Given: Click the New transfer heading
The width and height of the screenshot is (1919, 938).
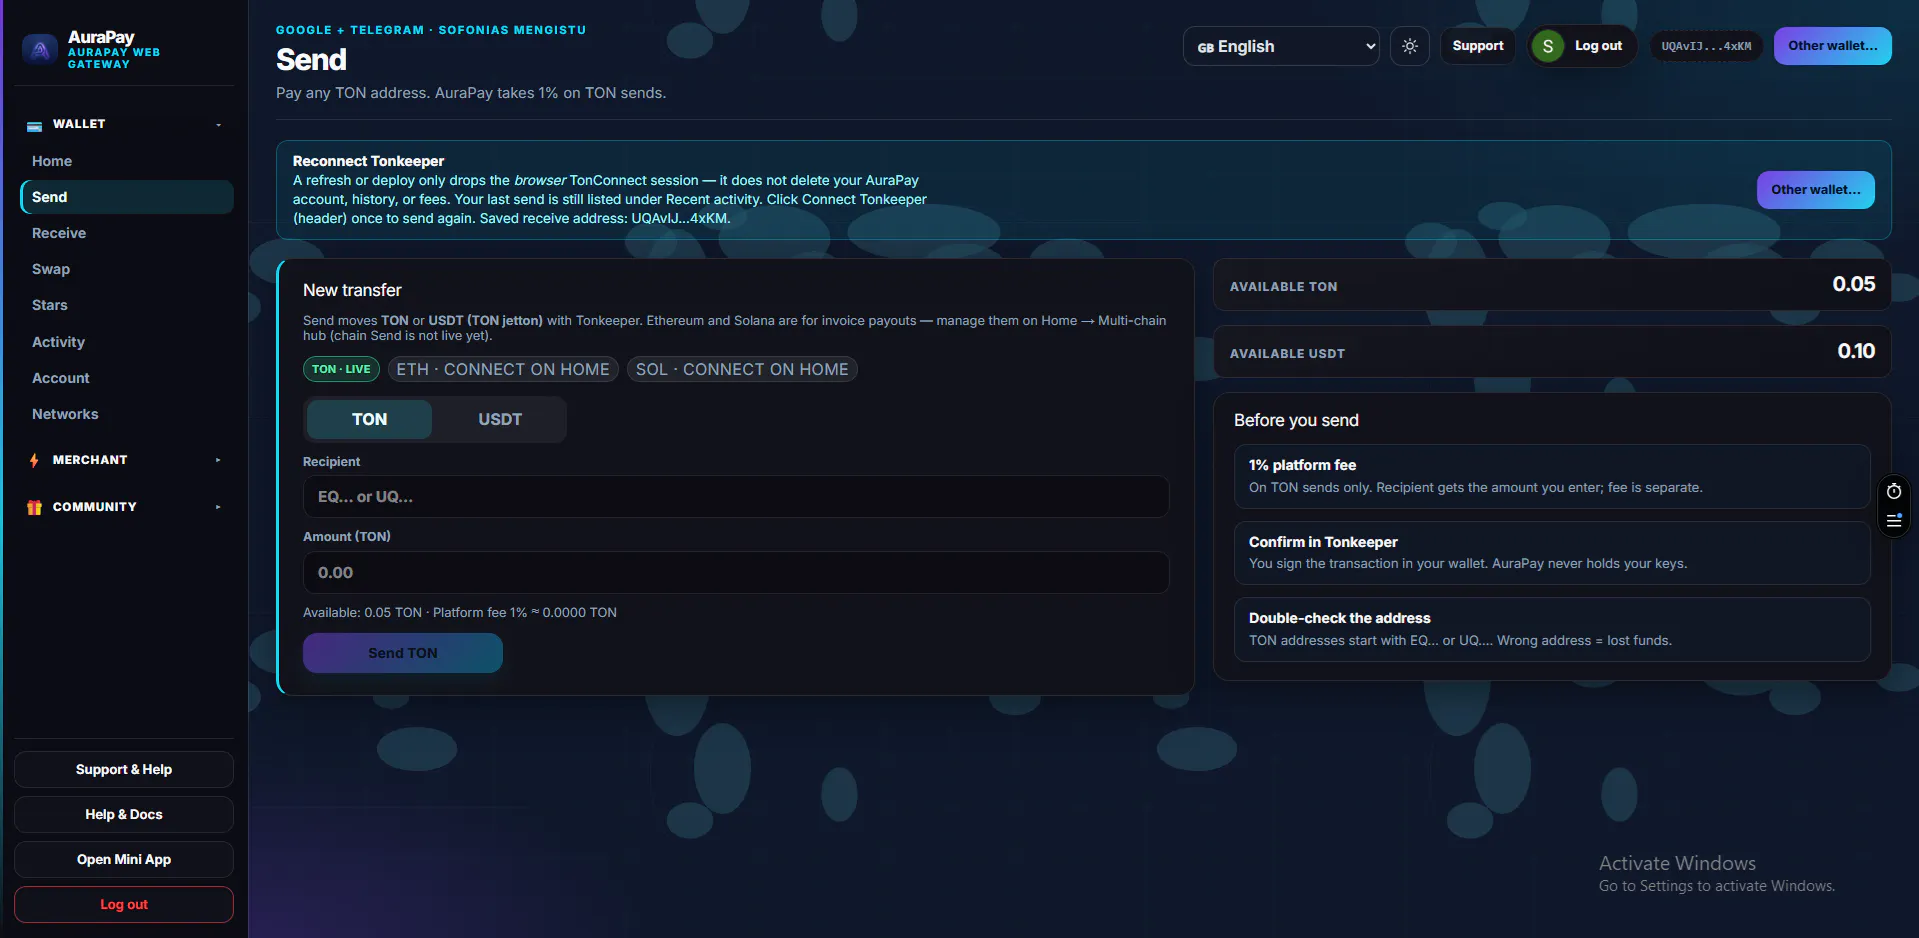Looking at the screenshot, I should click(x=352, y=290).
